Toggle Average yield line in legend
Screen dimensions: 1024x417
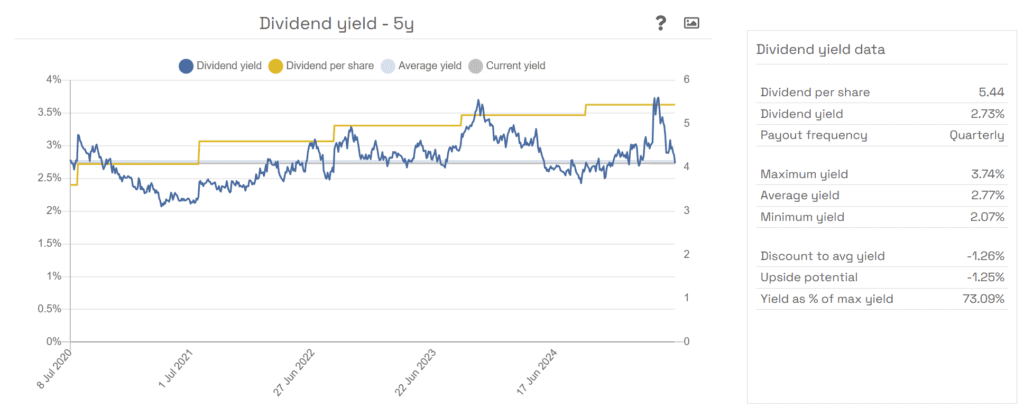420,66
